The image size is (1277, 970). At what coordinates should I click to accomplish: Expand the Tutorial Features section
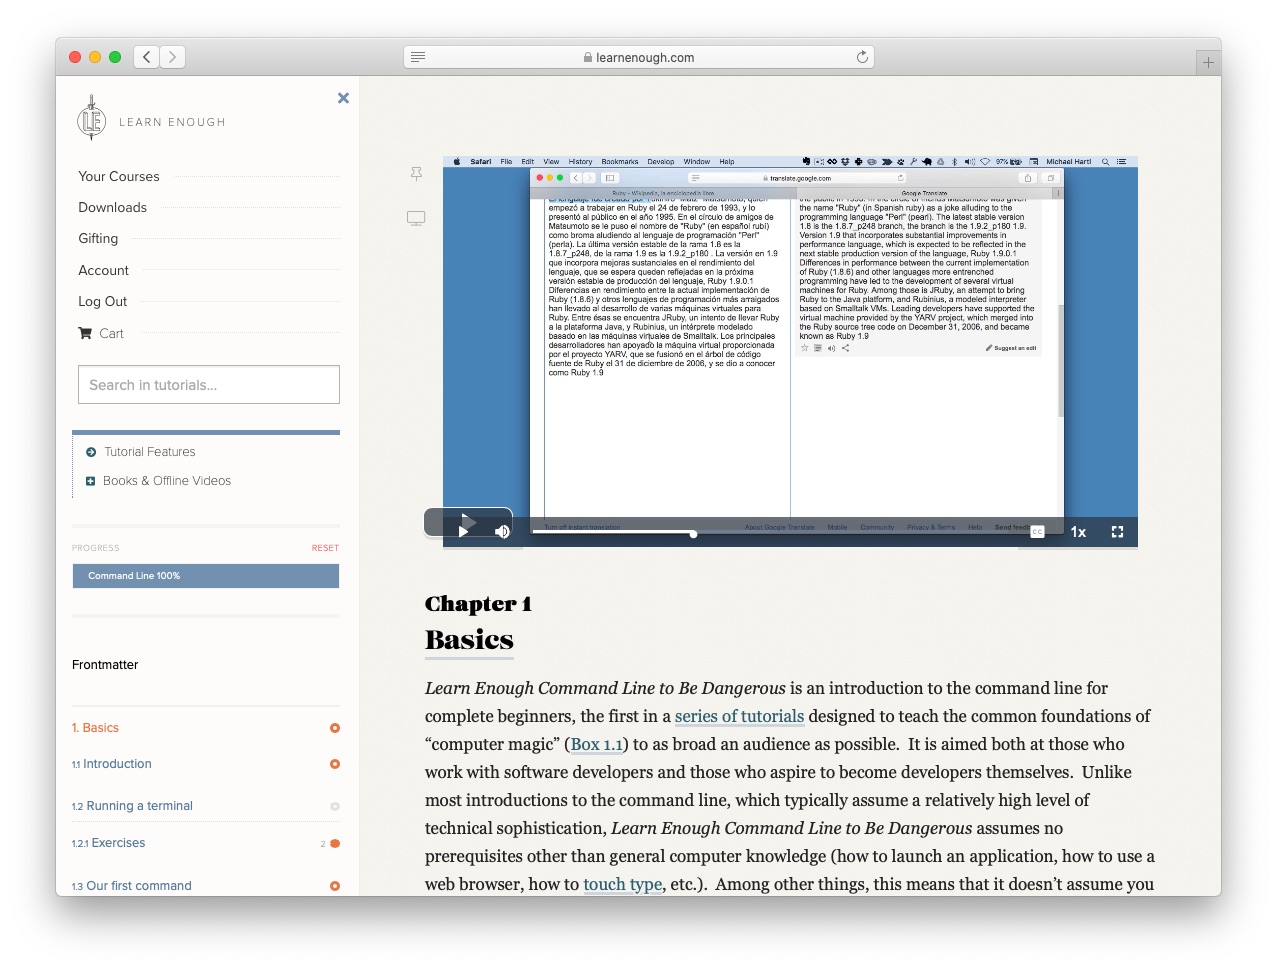91,452
